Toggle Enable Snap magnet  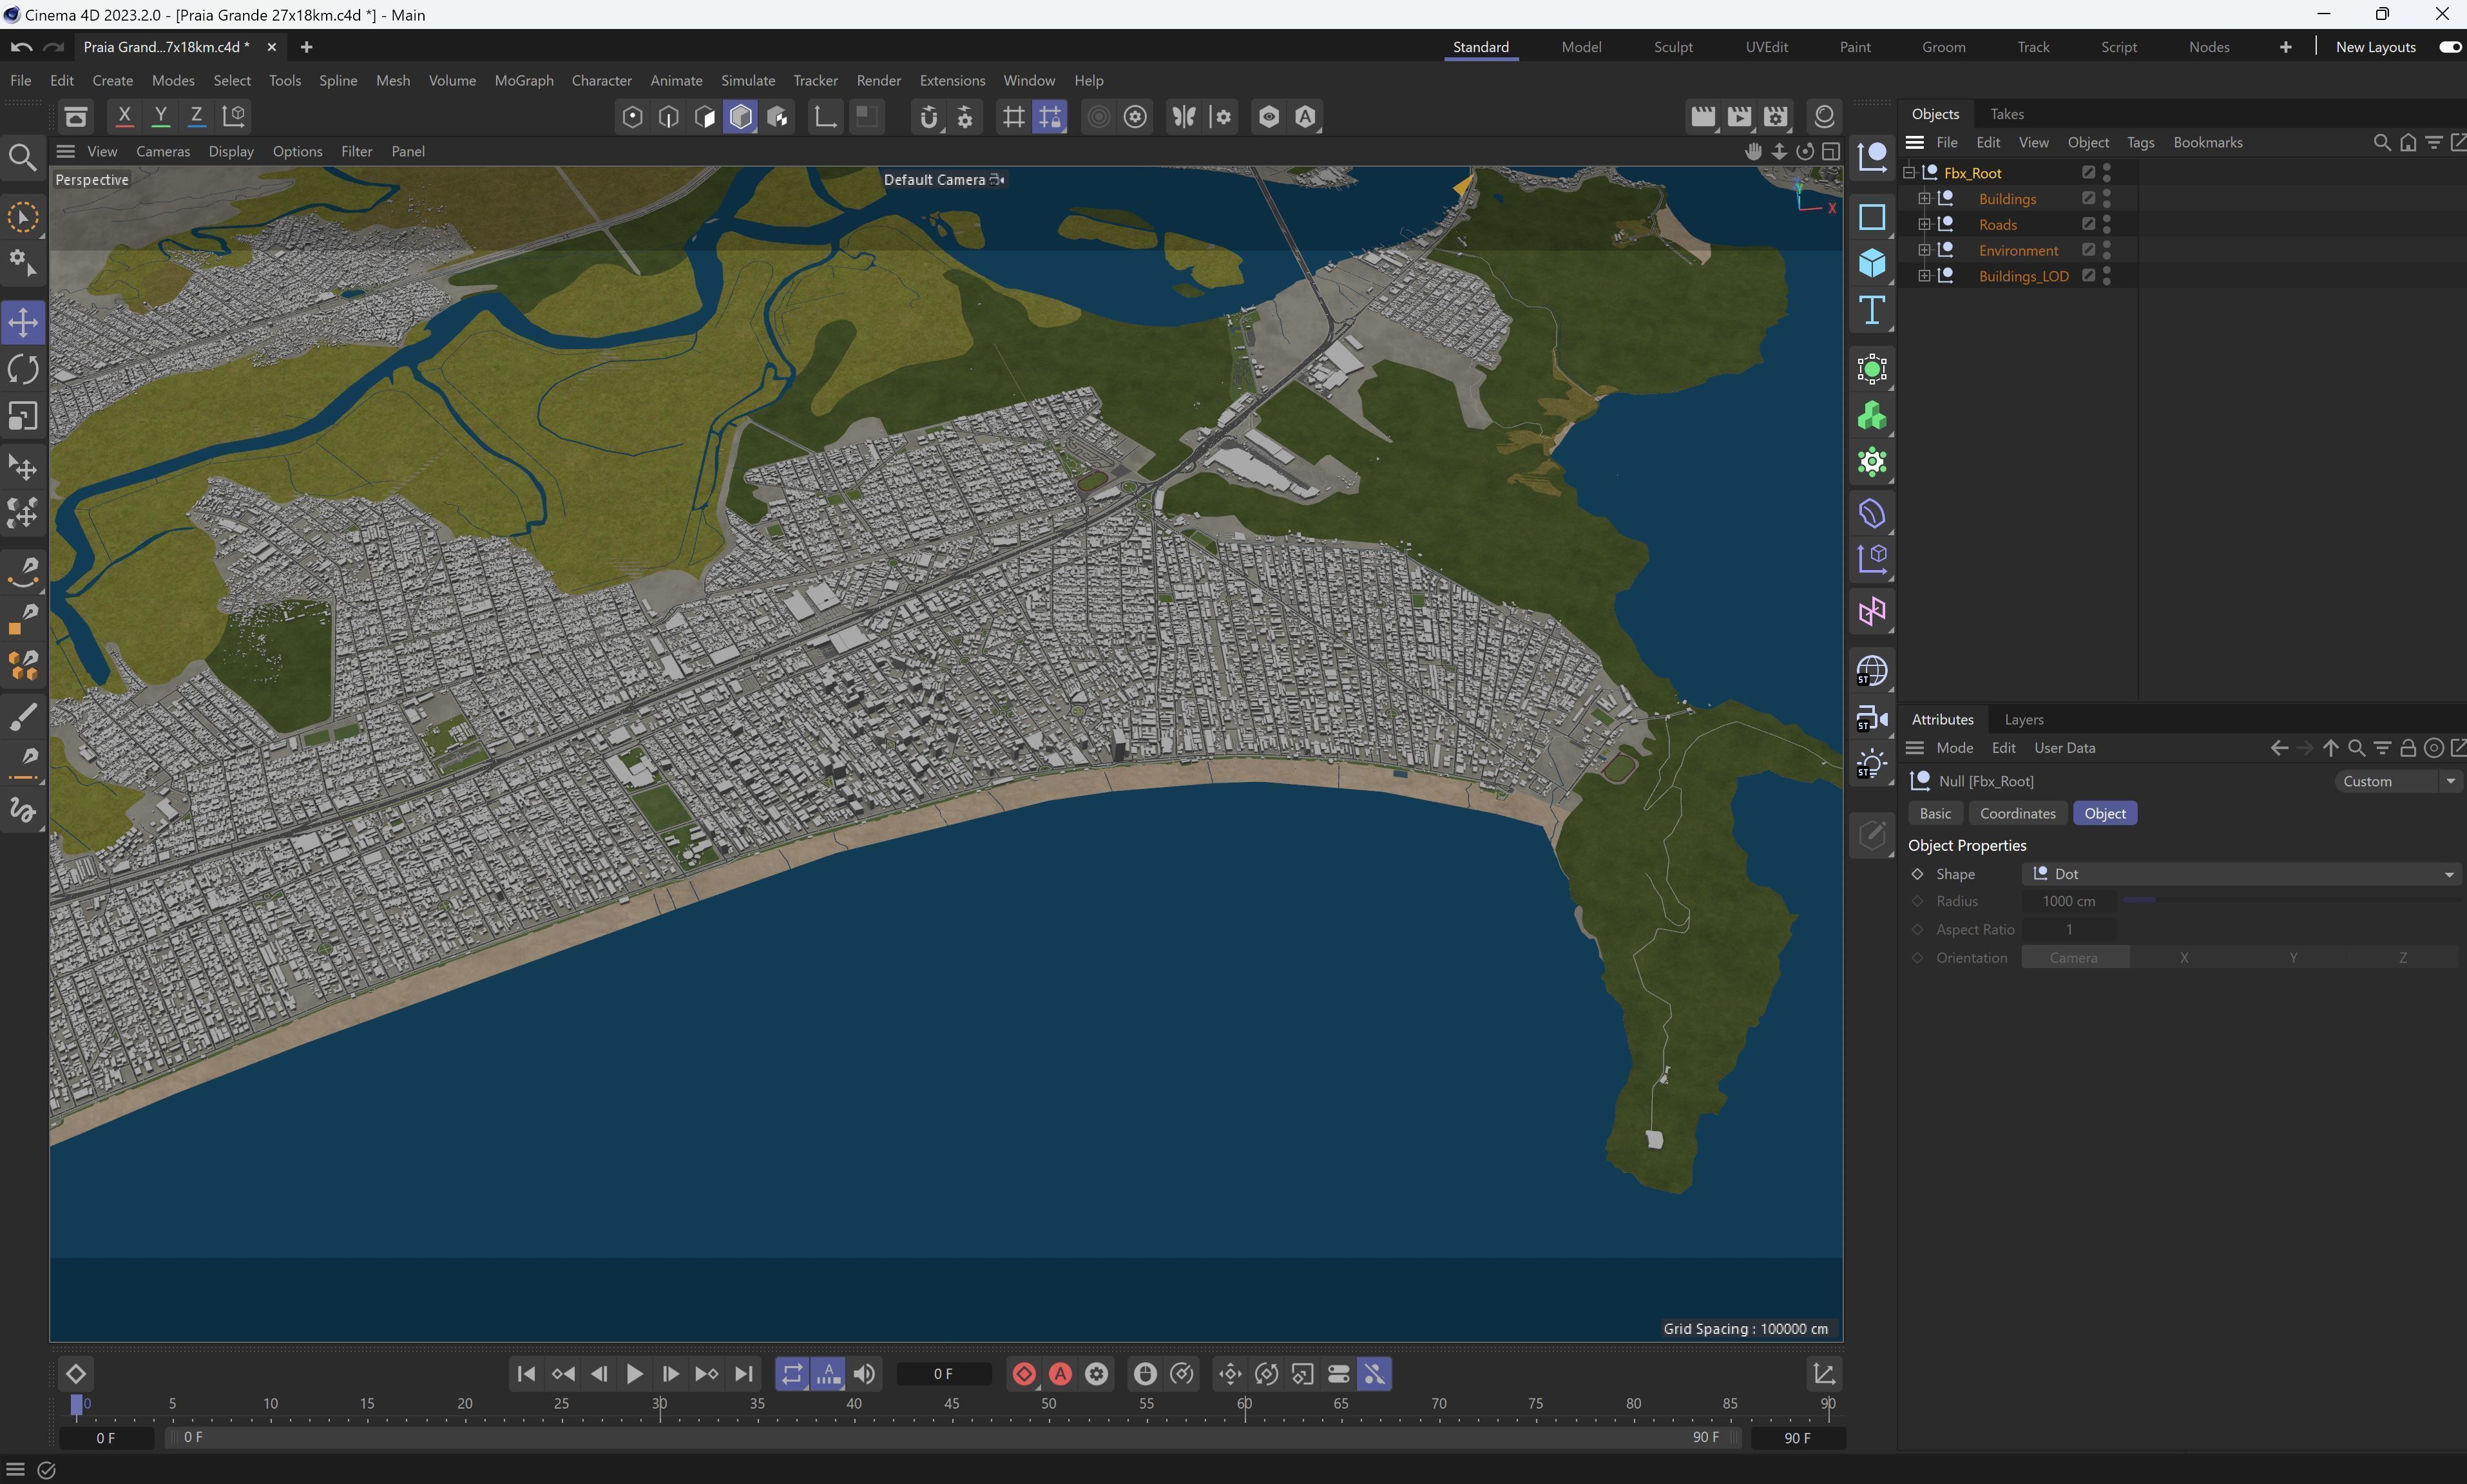point(929,117)
